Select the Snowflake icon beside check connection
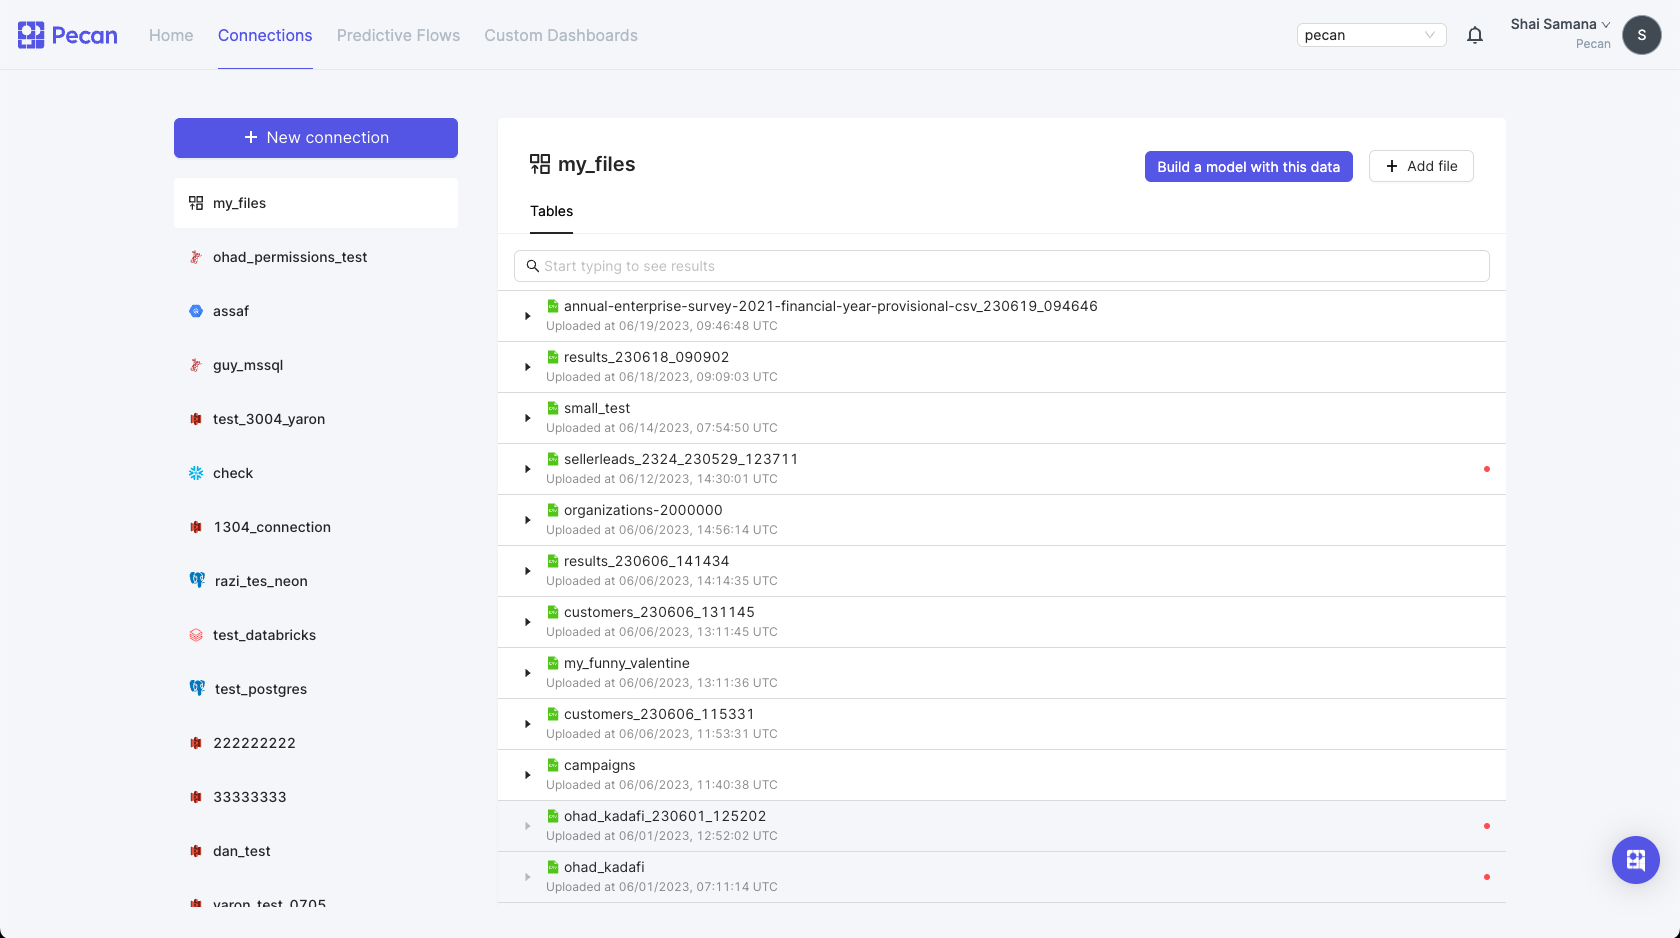 pos(196,473)
